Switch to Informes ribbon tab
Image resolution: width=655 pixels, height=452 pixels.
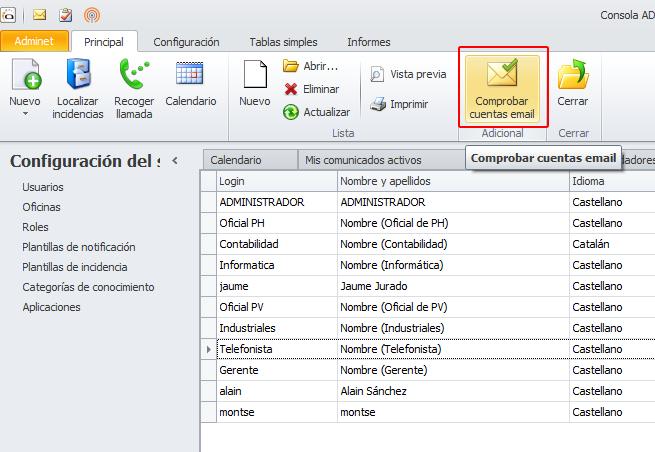(x=368, y=42)
